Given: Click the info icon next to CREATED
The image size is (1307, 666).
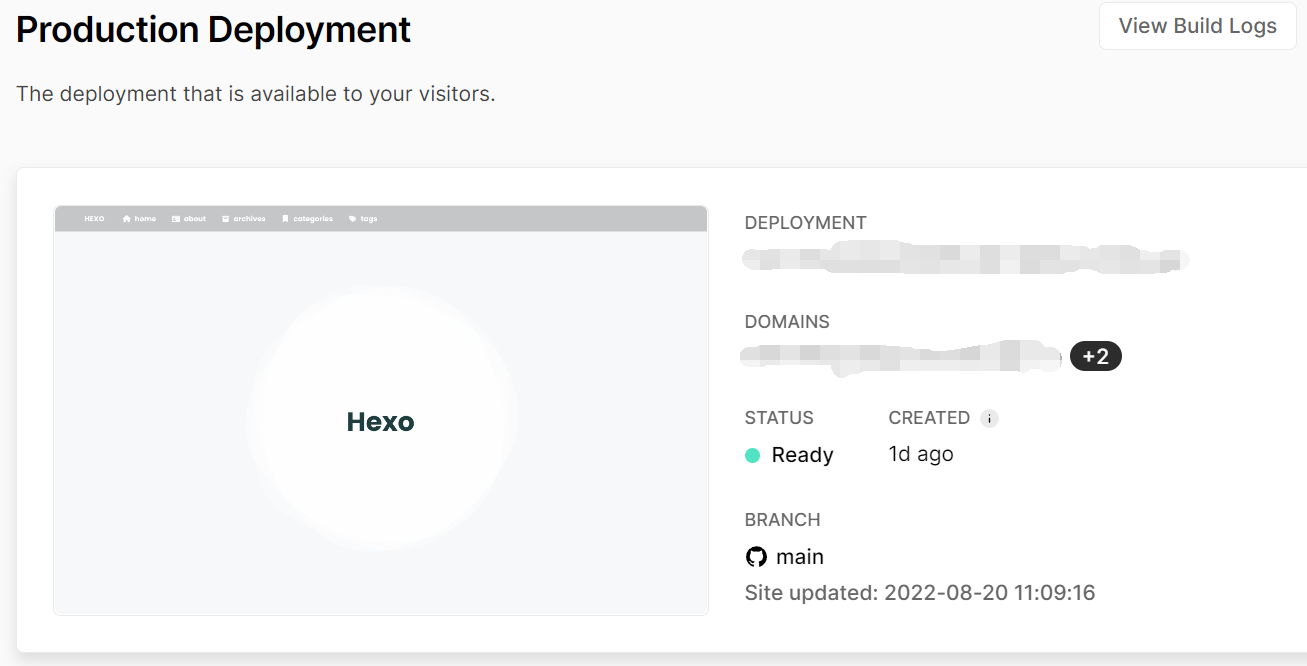Looking at the screenshot, I should [989, 419].
